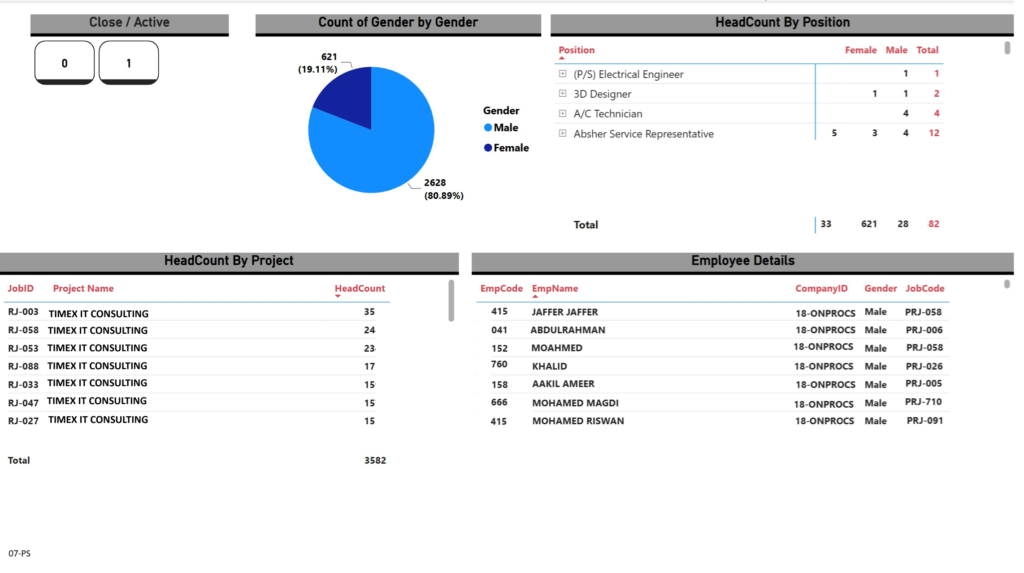Click the 2628 (80.89%) pie label
This screenshot has height=573, width=1024.
point(443,189)
